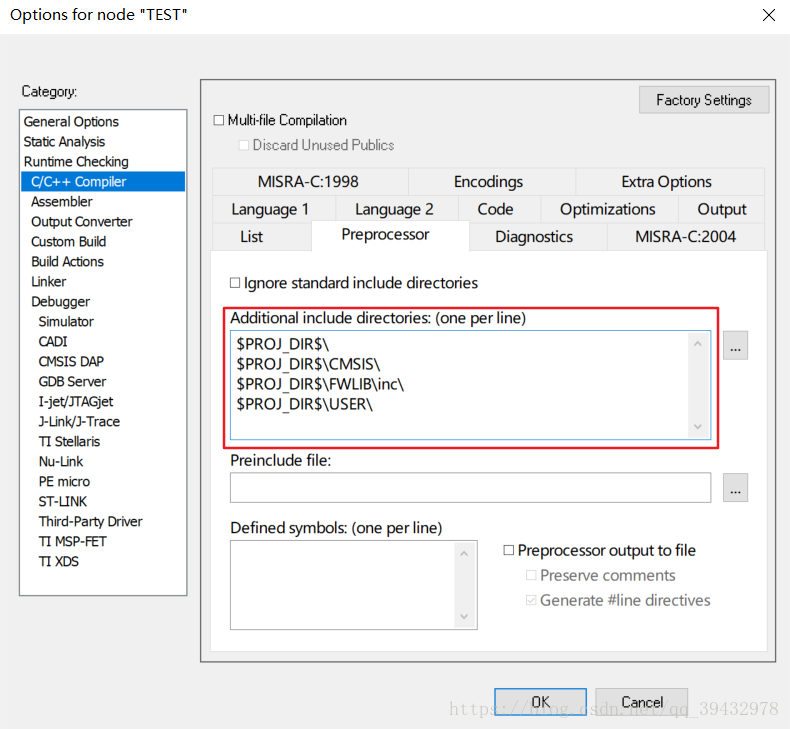
Task: Open the Diagnostics tab
Action: [534, 237]
